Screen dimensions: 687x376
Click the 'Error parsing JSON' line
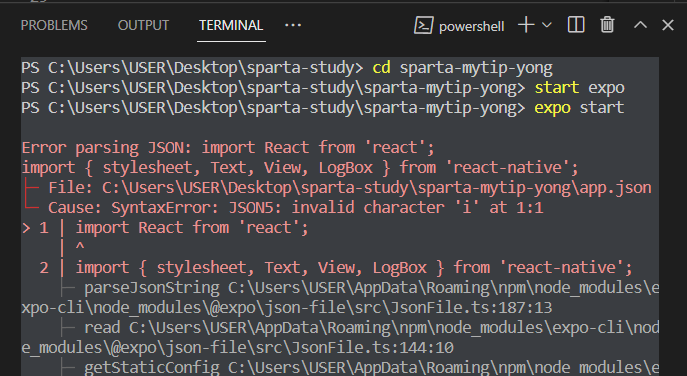pyautogui.click(x=228, y=148)
